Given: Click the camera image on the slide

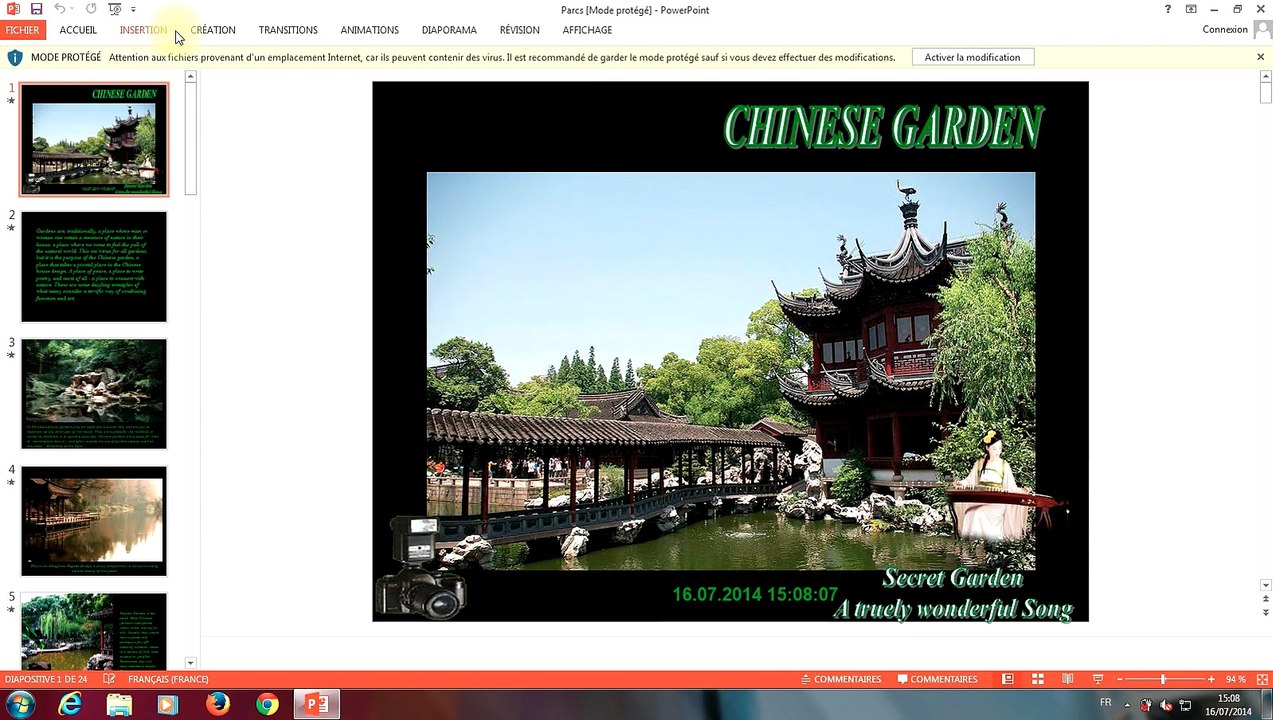Looking at the screenshot, I should (421, 568).
